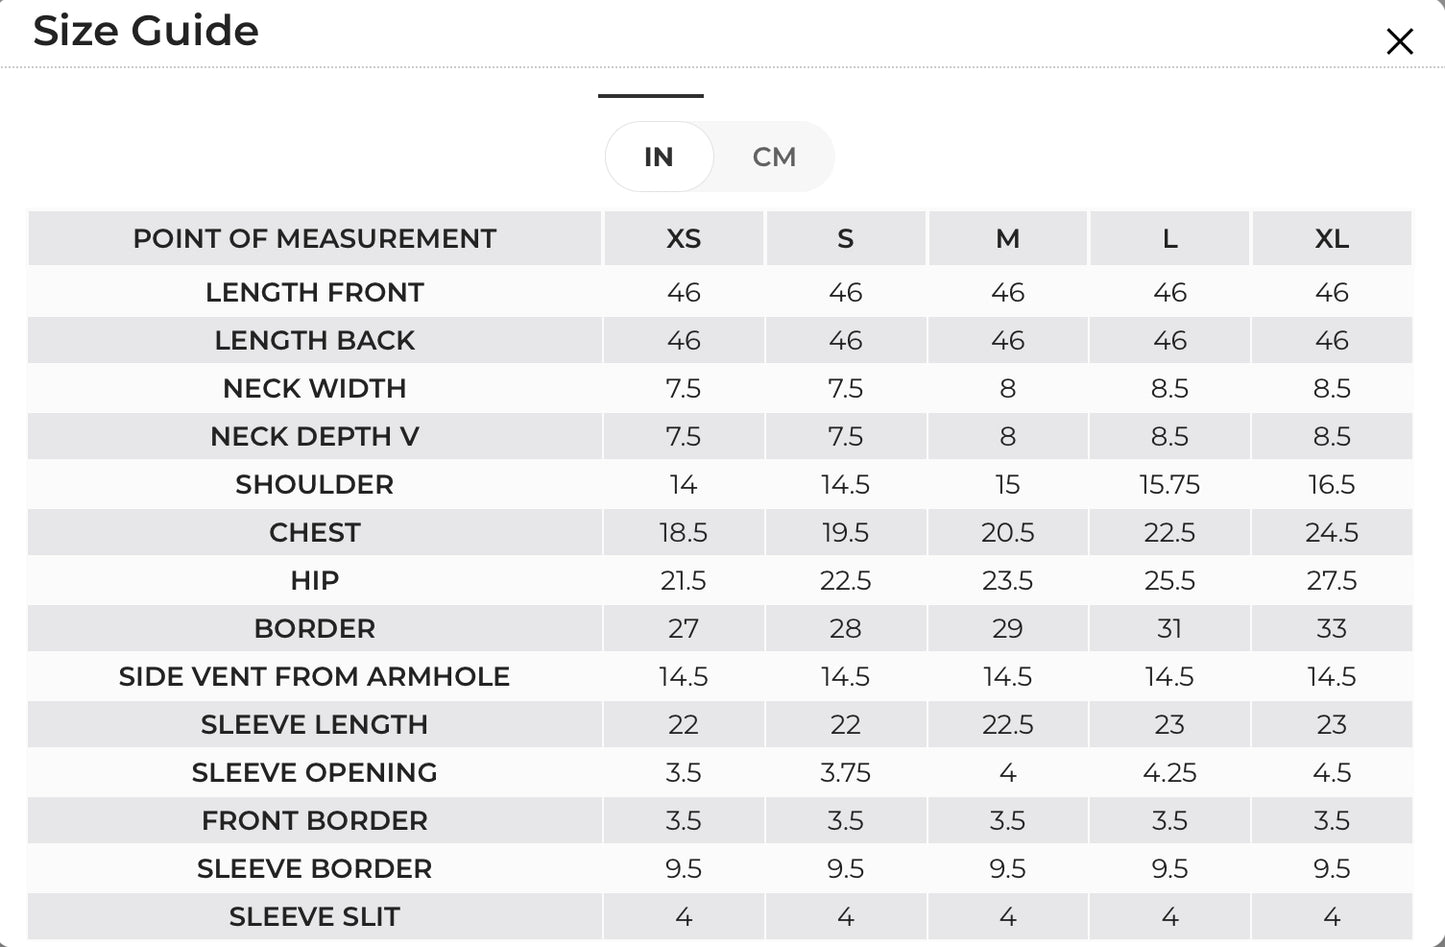Image resolution: width=1445 pixels, height=947 pixels.
Task: Click the Sleeve Slit row label
Action: tap(315, 916)
